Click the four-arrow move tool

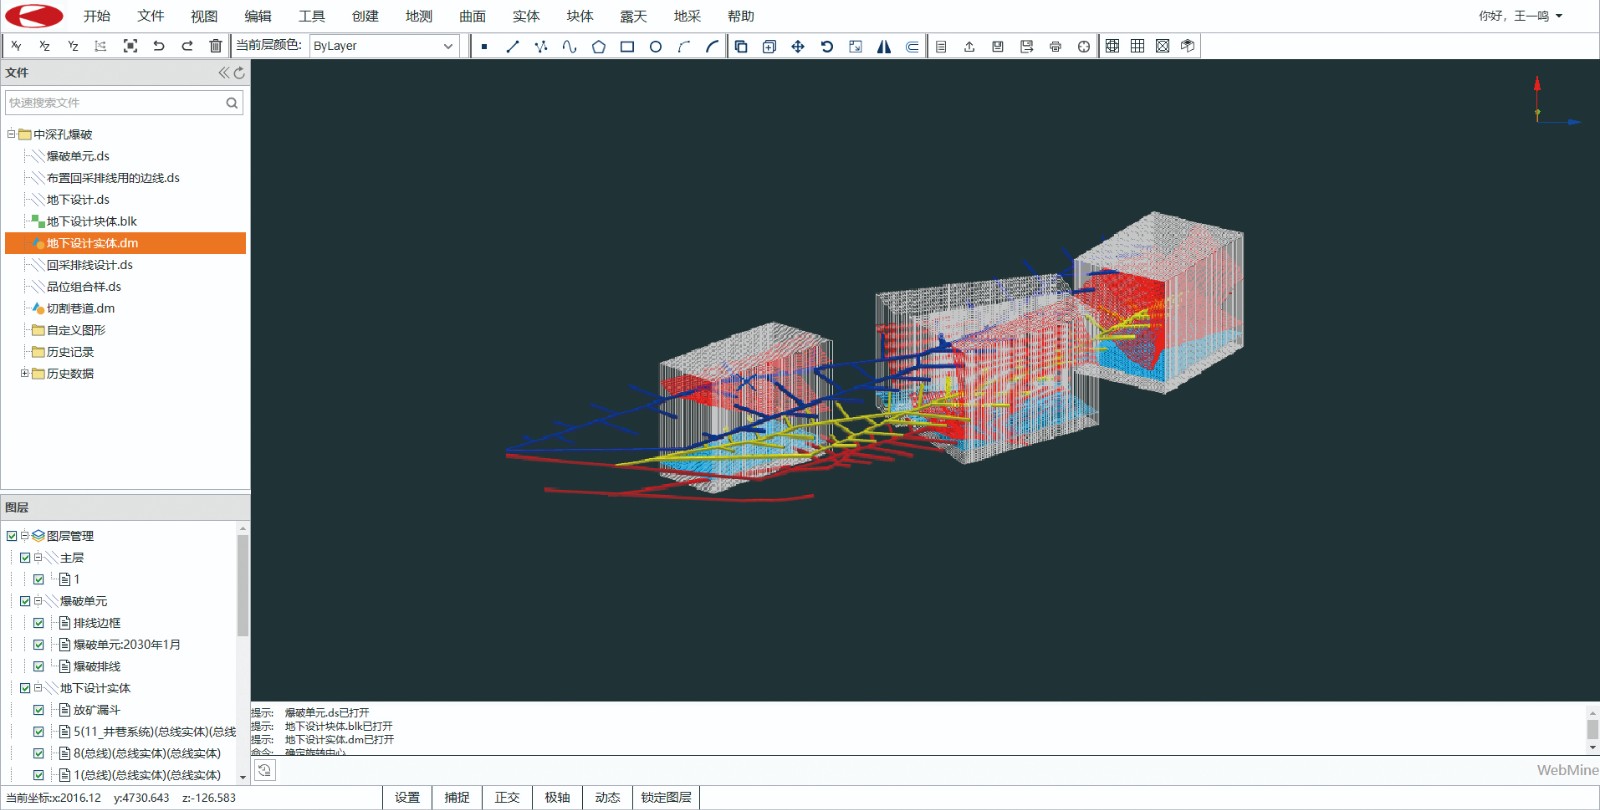(x=798, y=46)
